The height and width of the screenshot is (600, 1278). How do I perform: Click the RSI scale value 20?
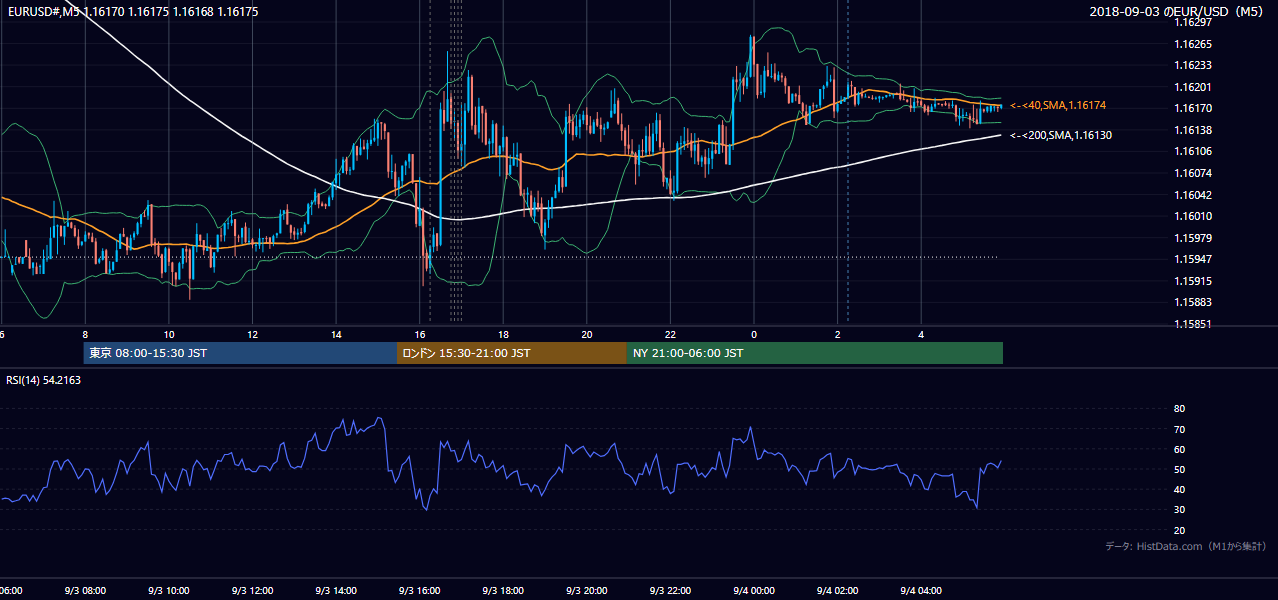(1179, 530)
